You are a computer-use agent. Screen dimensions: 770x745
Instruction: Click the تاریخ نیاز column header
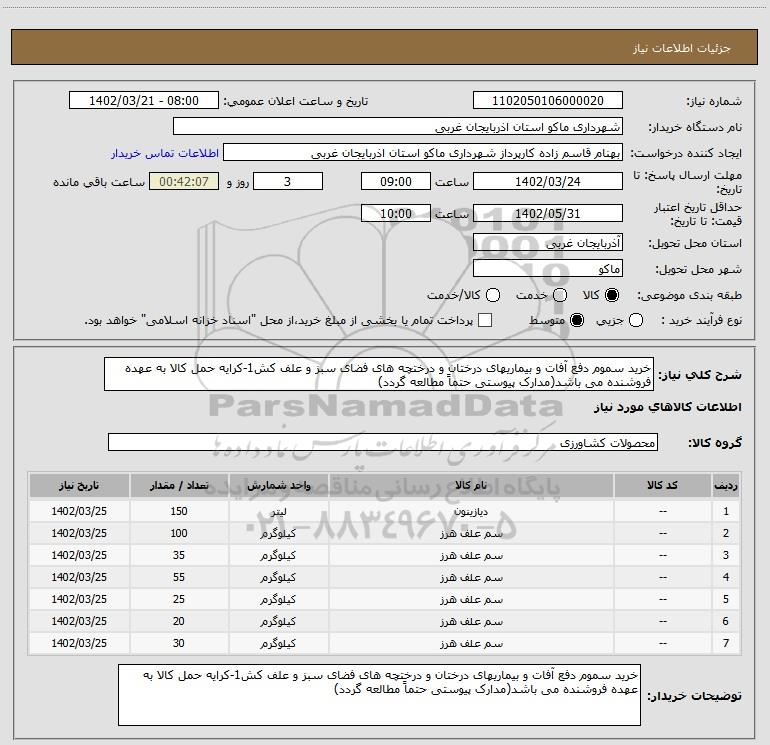pos(79,486)
